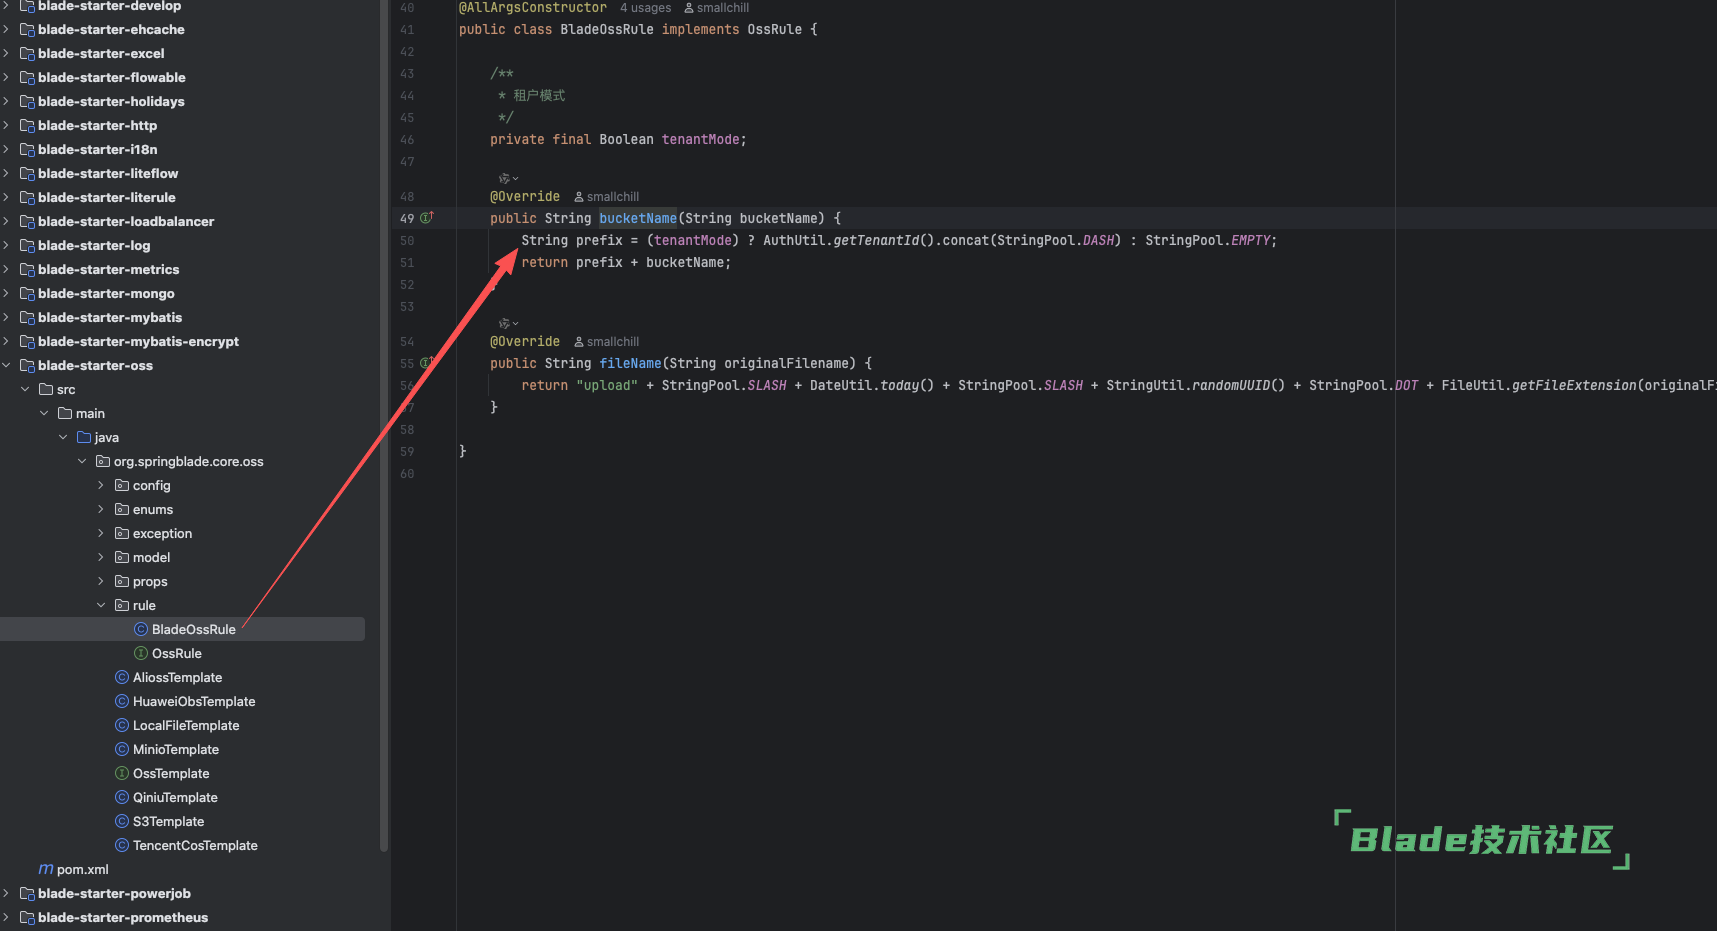Image resolution: width=1717 pixels, height=931 pixels.
Task: Click the module folder icon of blade-starter-mongo
Action: tap(27, 293)
